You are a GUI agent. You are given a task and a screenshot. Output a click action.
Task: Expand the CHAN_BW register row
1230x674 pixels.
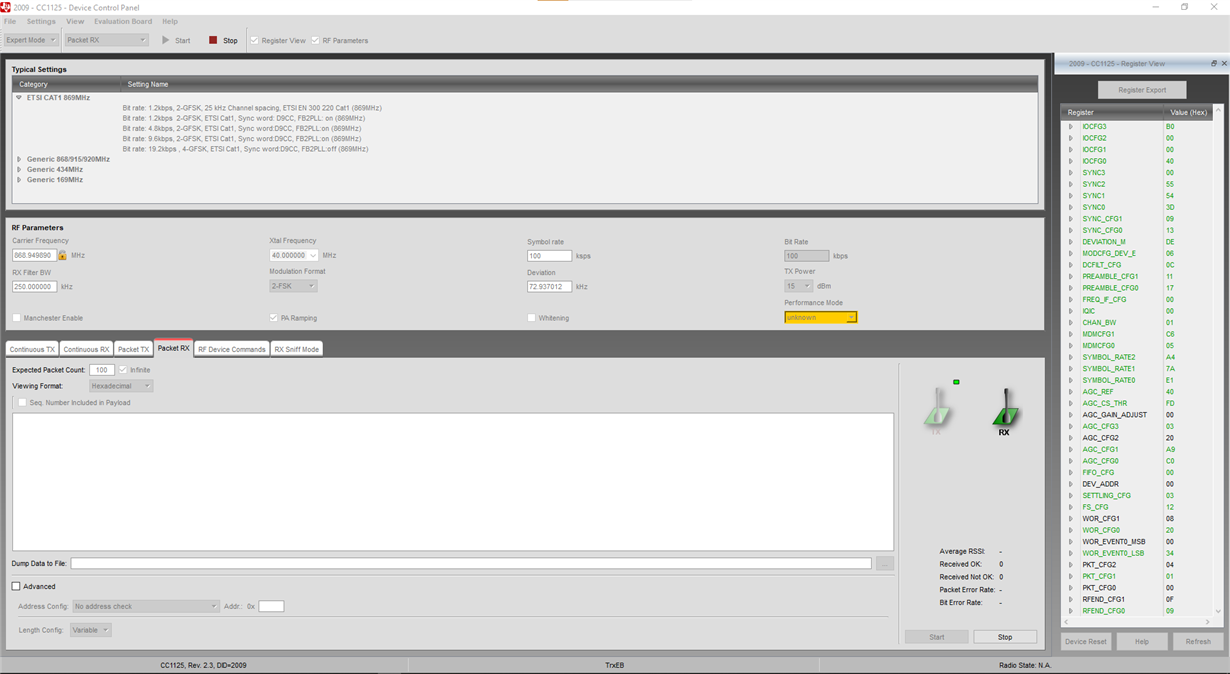1070,323
